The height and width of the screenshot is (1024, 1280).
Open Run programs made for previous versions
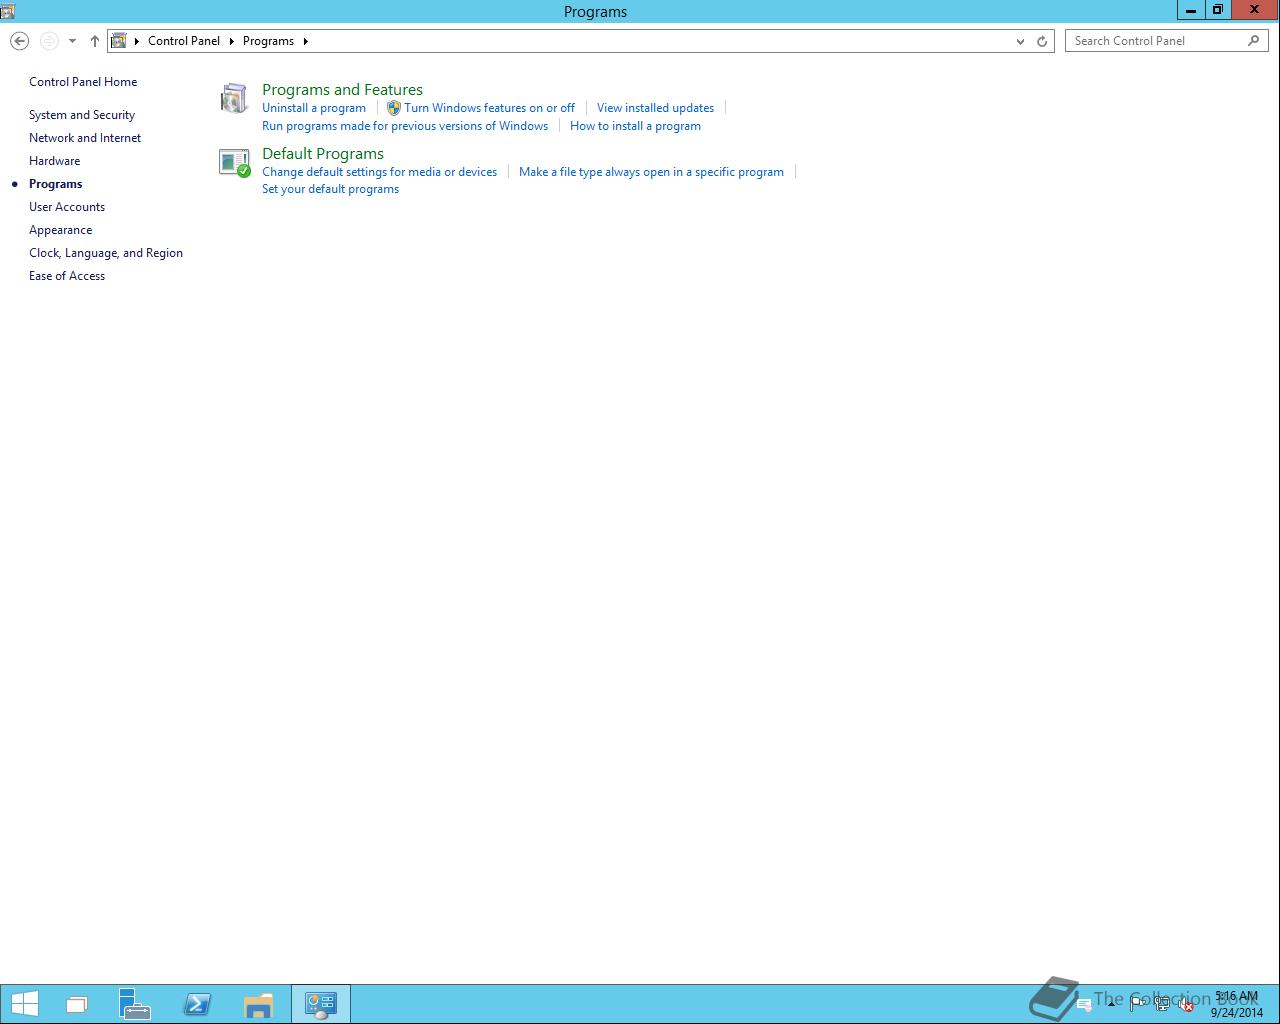[405, 126]
